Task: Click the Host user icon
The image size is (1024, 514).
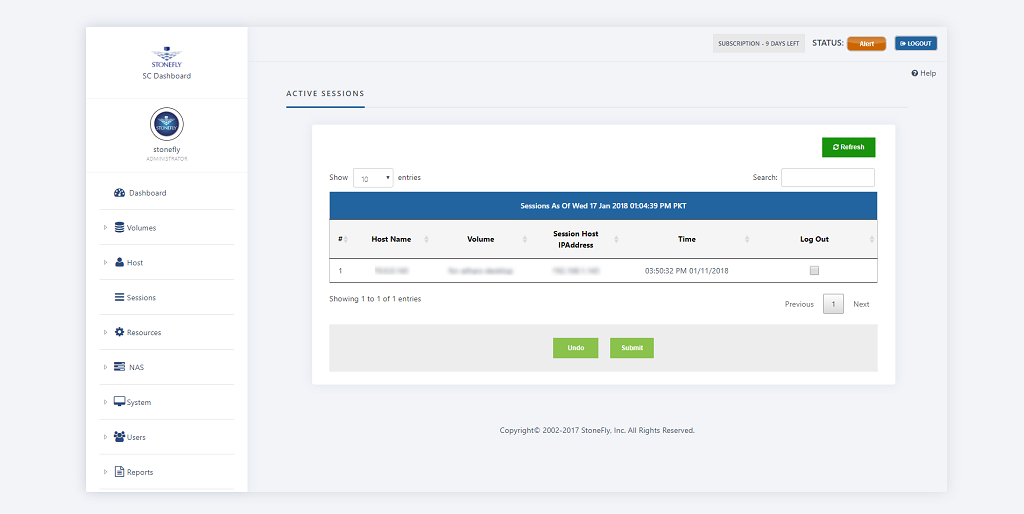Action: coord(120,263)
